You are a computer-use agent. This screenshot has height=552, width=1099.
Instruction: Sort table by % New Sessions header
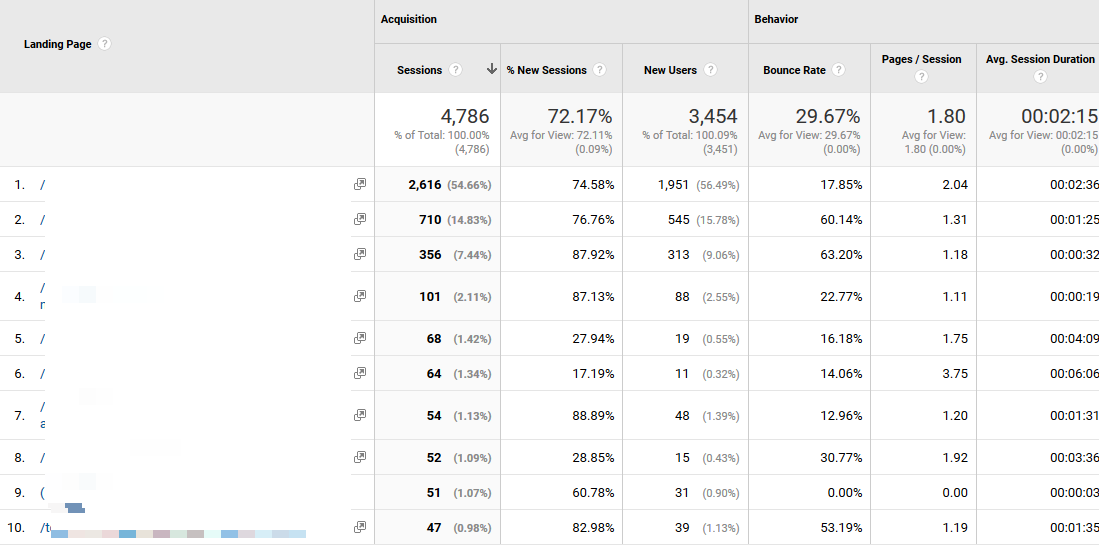(x=547, y=70)
